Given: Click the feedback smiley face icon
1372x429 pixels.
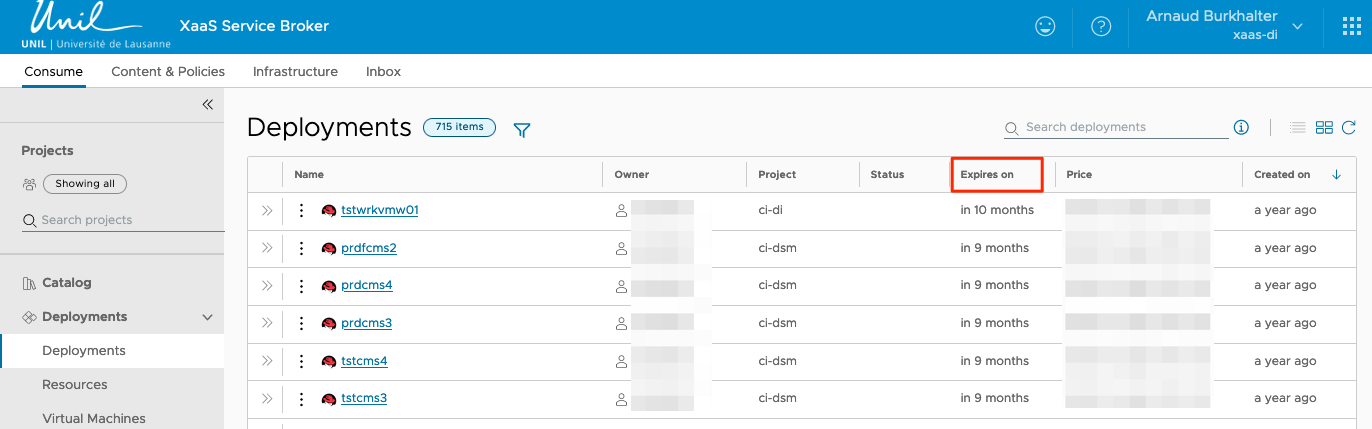Looking at the screenshot, I should coord(1045,27).
